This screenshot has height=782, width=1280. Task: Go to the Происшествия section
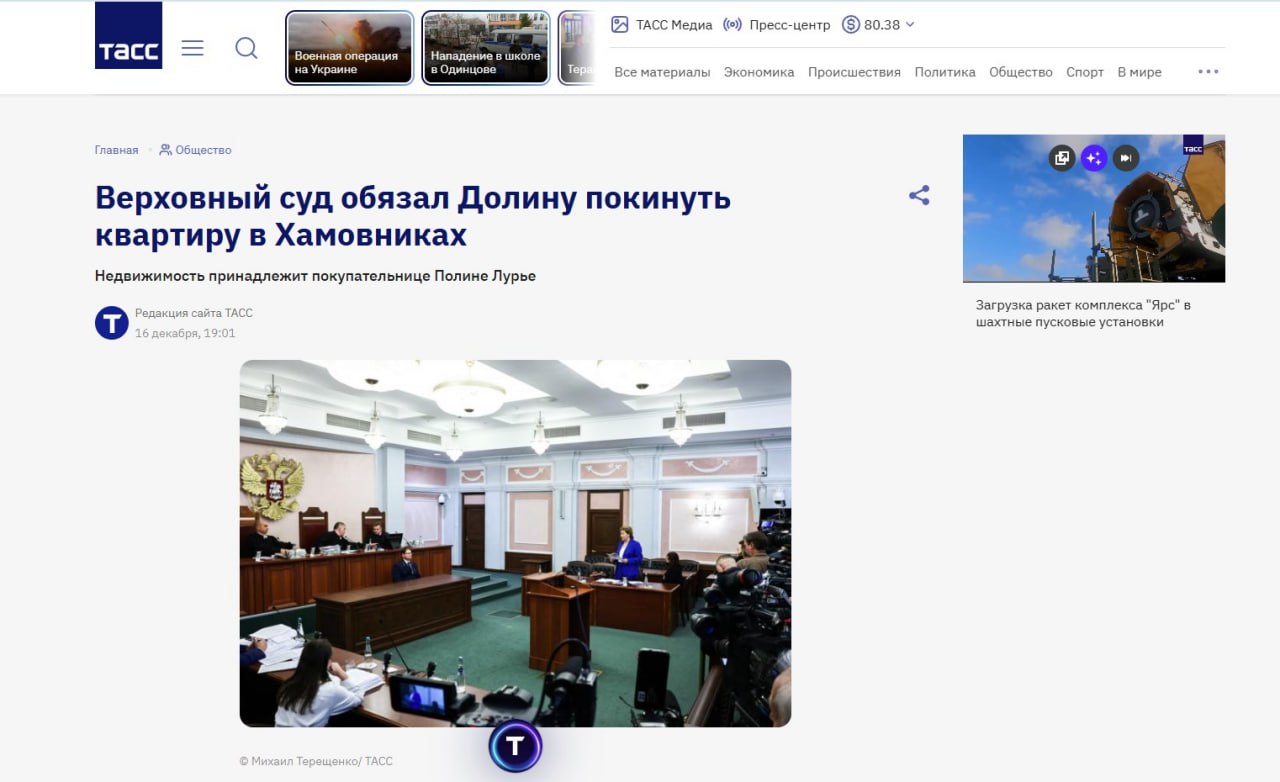tap(854, 72)
